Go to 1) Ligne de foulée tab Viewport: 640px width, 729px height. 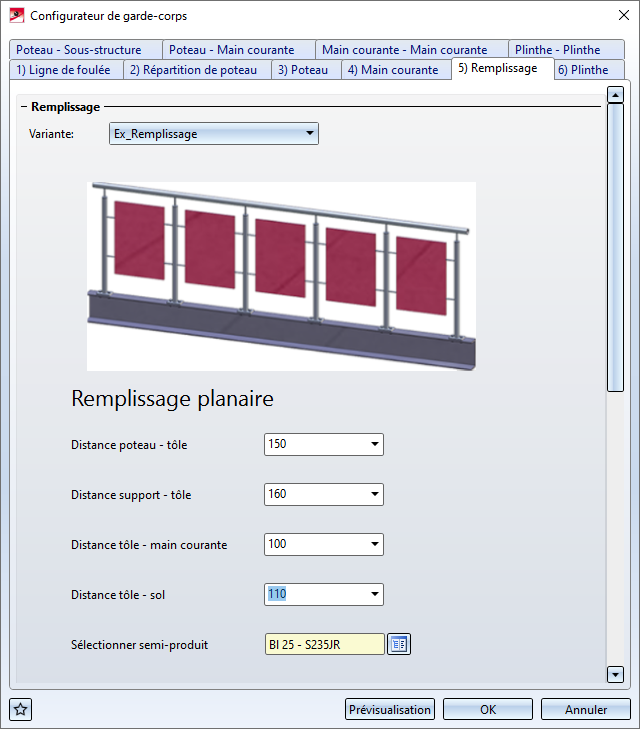click(x=66, y=70)
